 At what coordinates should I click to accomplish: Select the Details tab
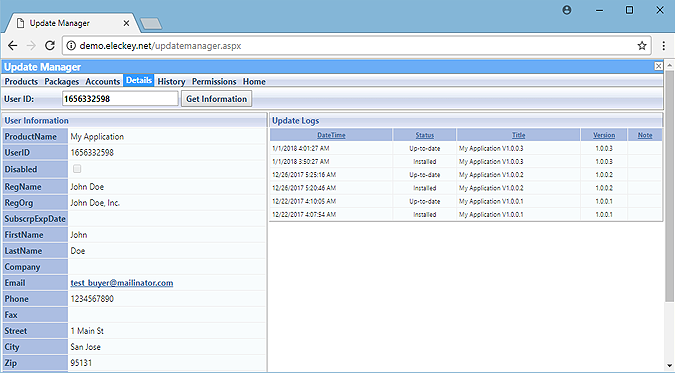tap(139, 81)
